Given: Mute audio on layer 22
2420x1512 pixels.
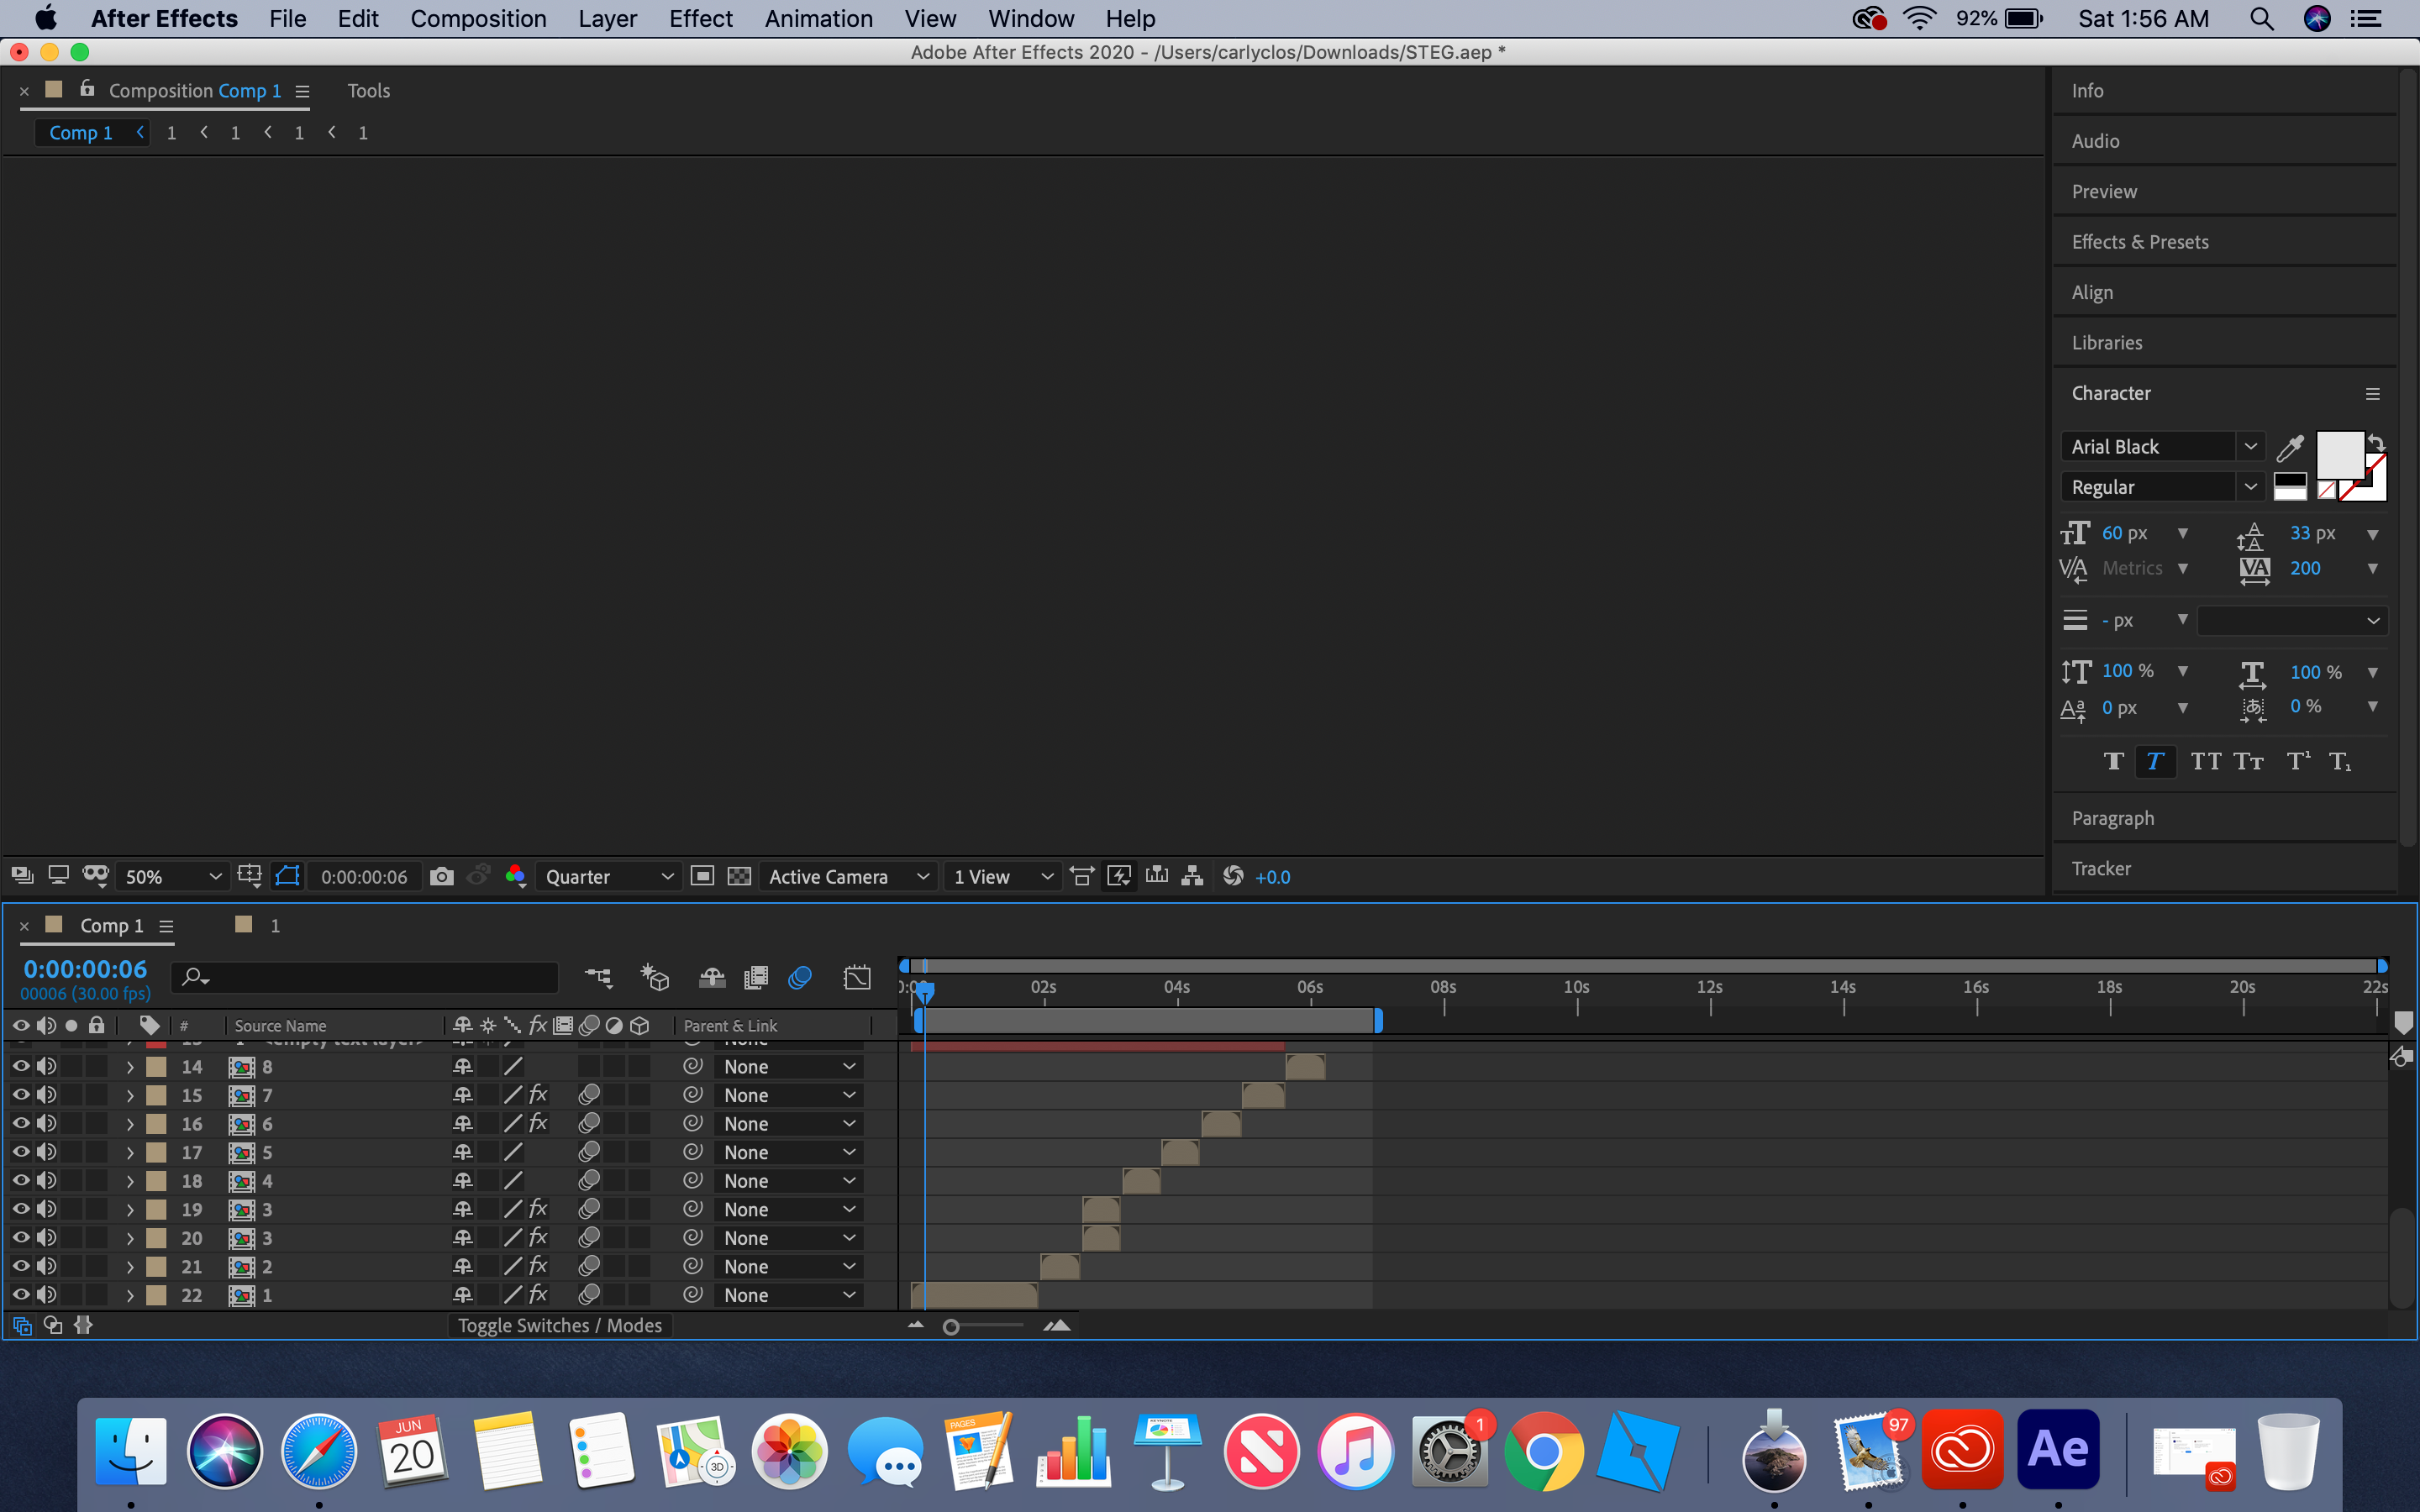Looking at the screenshot, I should (46, 1295).
